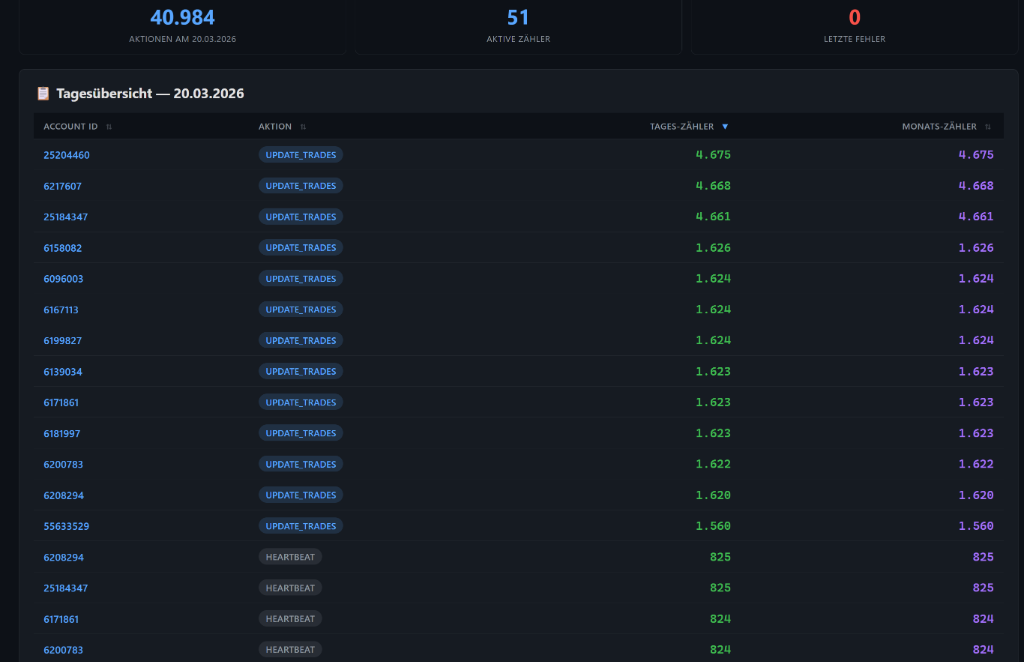This screenshot has width=1024, height=662.
Task: Click the HEARTBEAT badge for account 6208294
Action: point(290,556)
